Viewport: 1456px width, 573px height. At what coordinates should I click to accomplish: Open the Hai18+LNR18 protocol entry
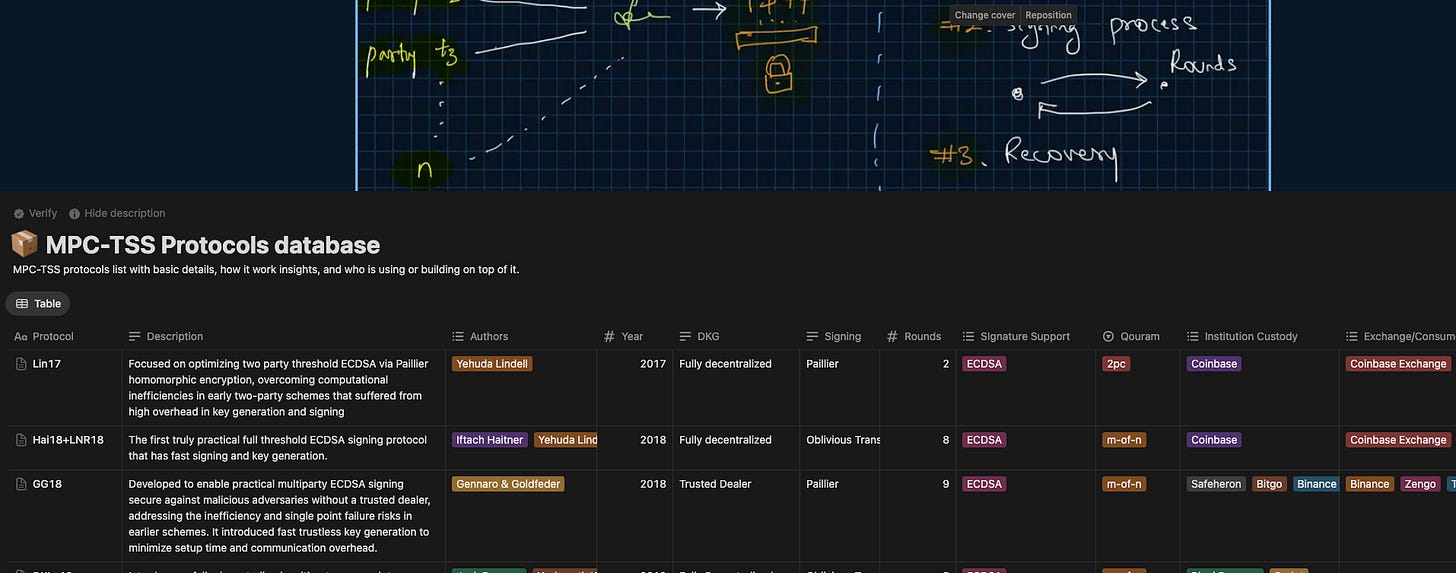pyautogui.click(x=68, y=440)
